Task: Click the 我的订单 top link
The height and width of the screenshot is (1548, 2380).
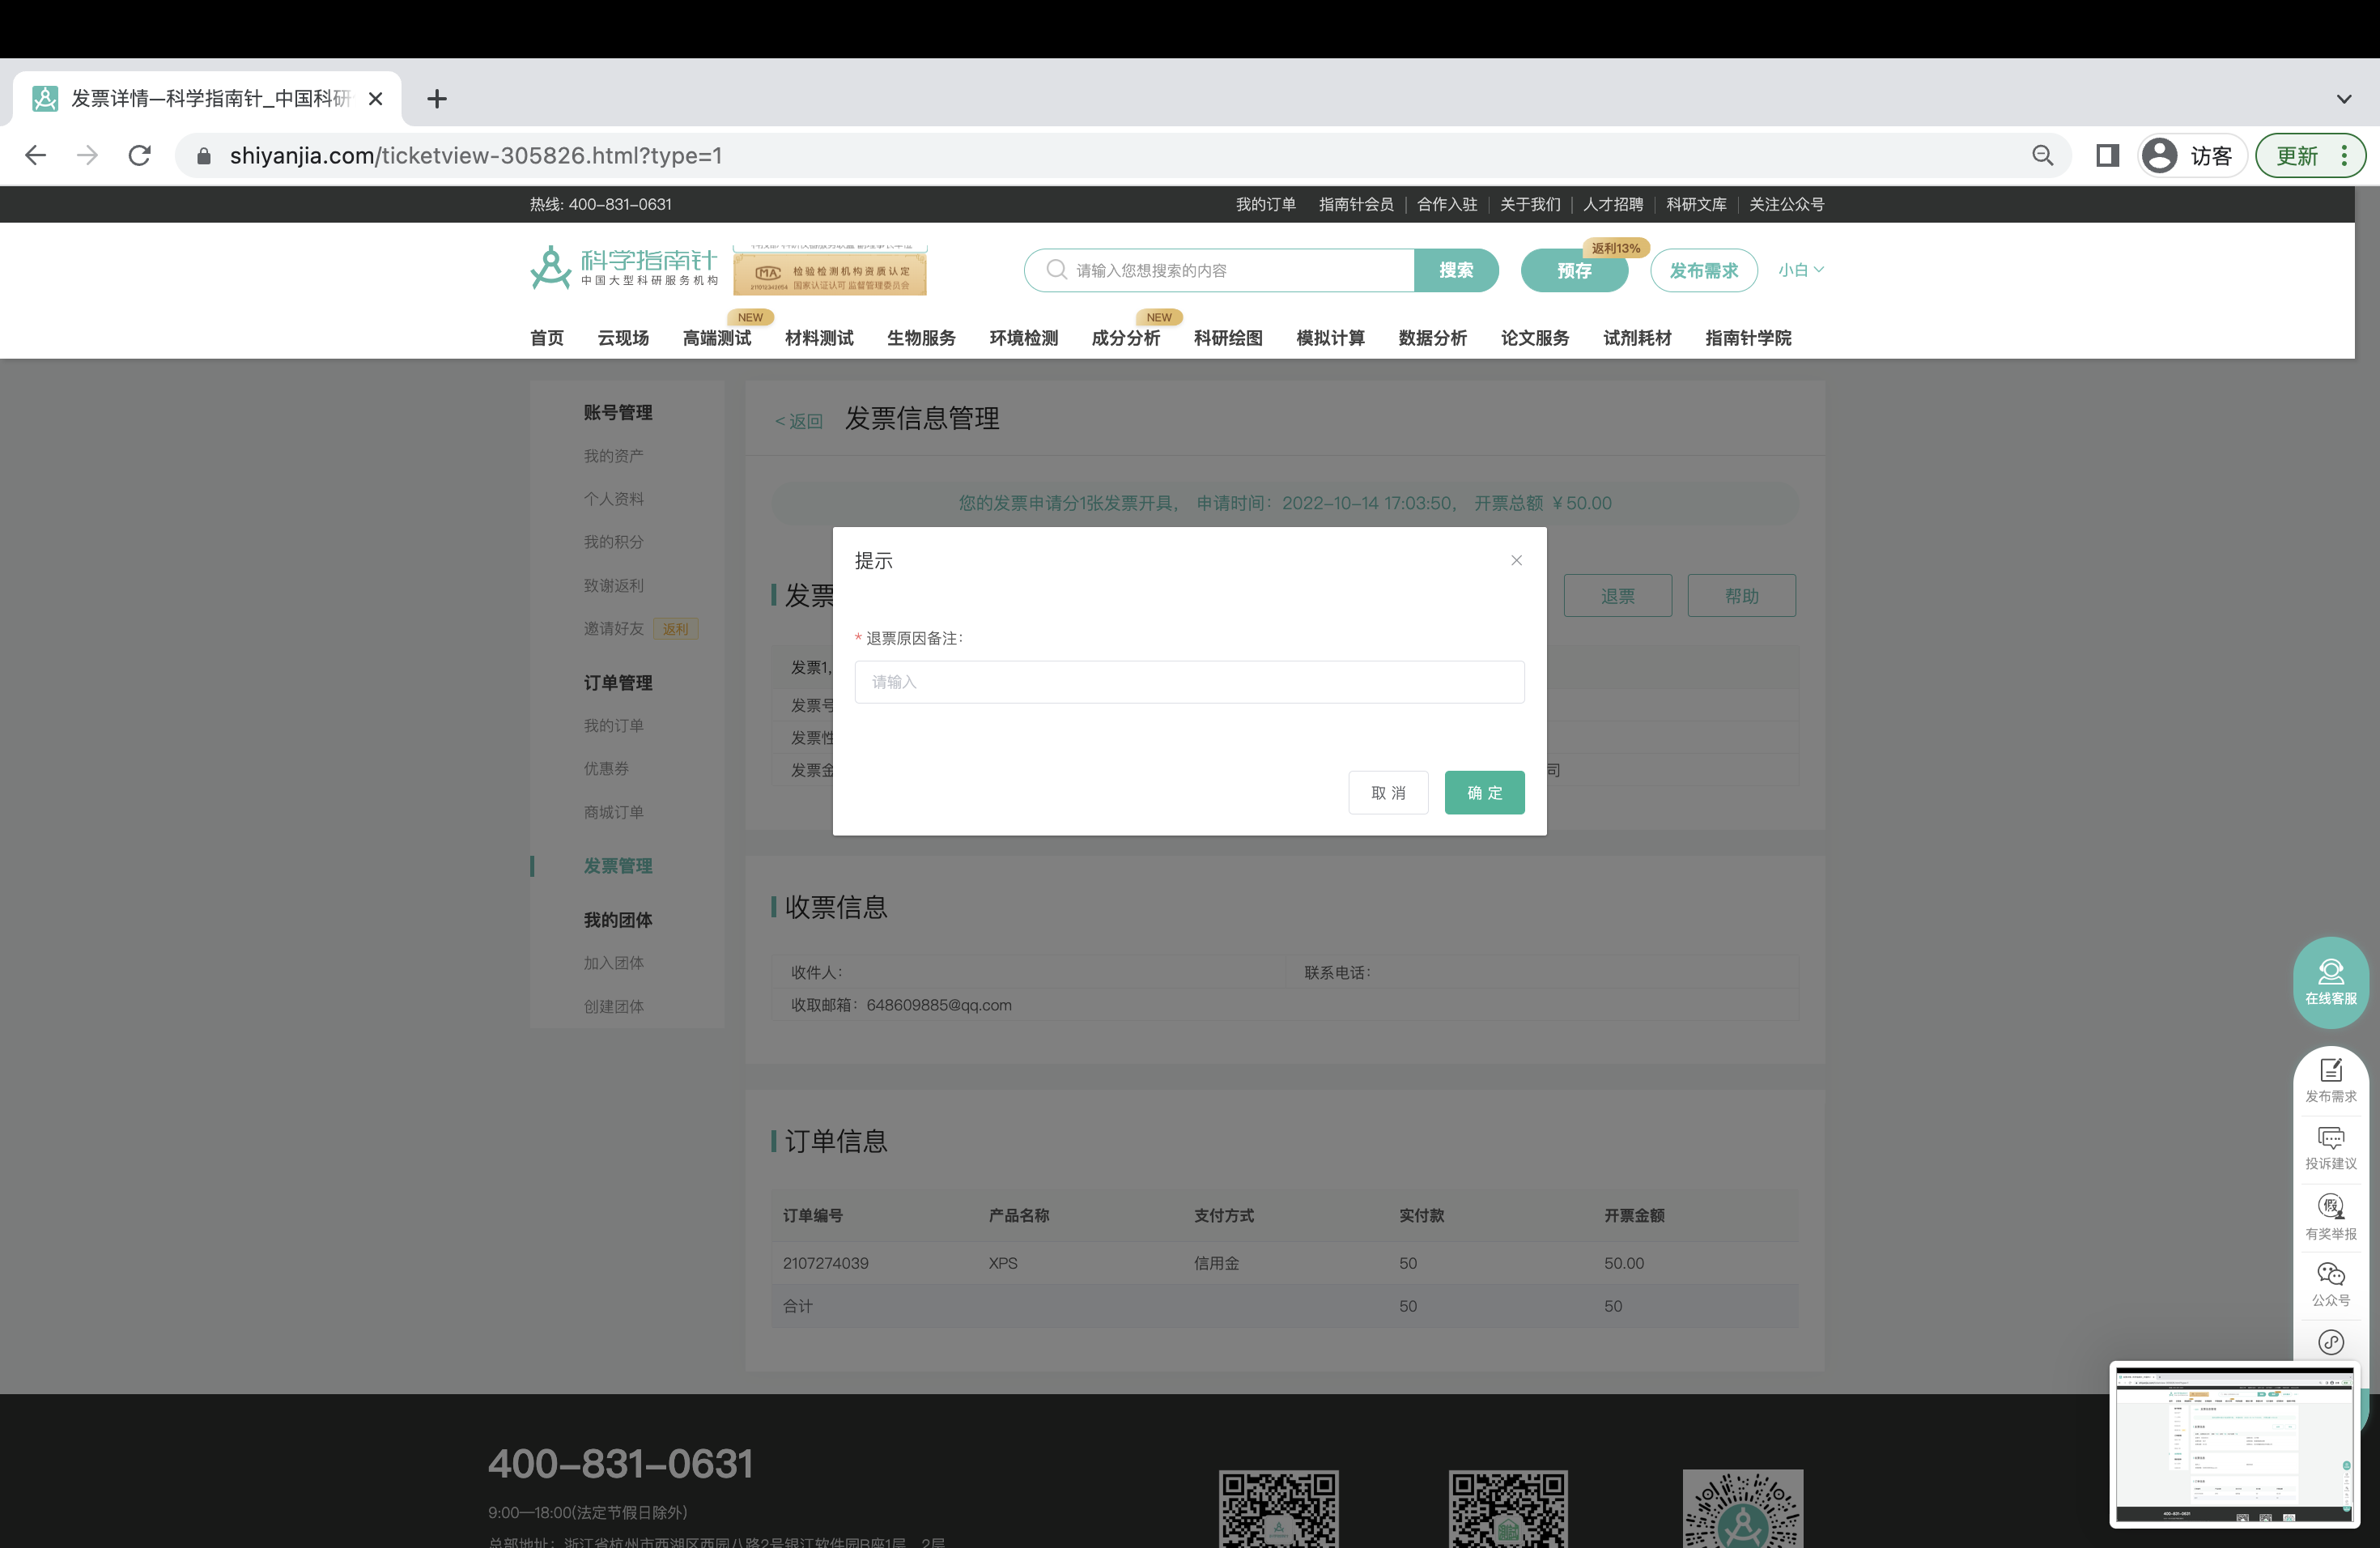Action: click(1265, 204)
